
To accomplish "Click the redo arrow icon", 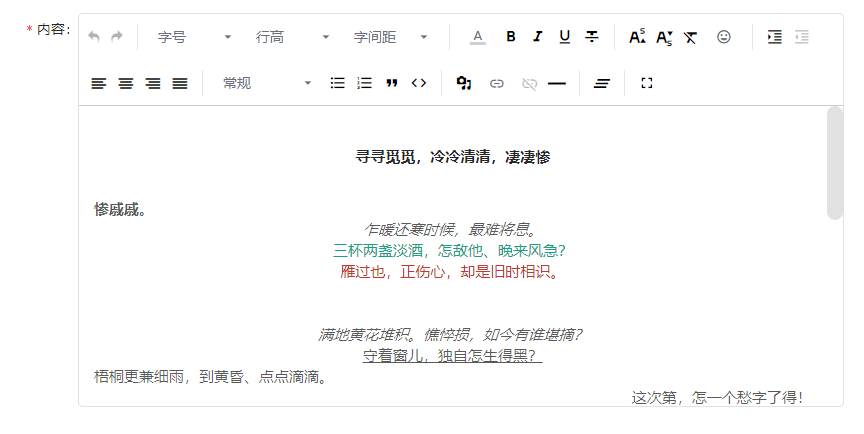I will click(x=116, y=37).
